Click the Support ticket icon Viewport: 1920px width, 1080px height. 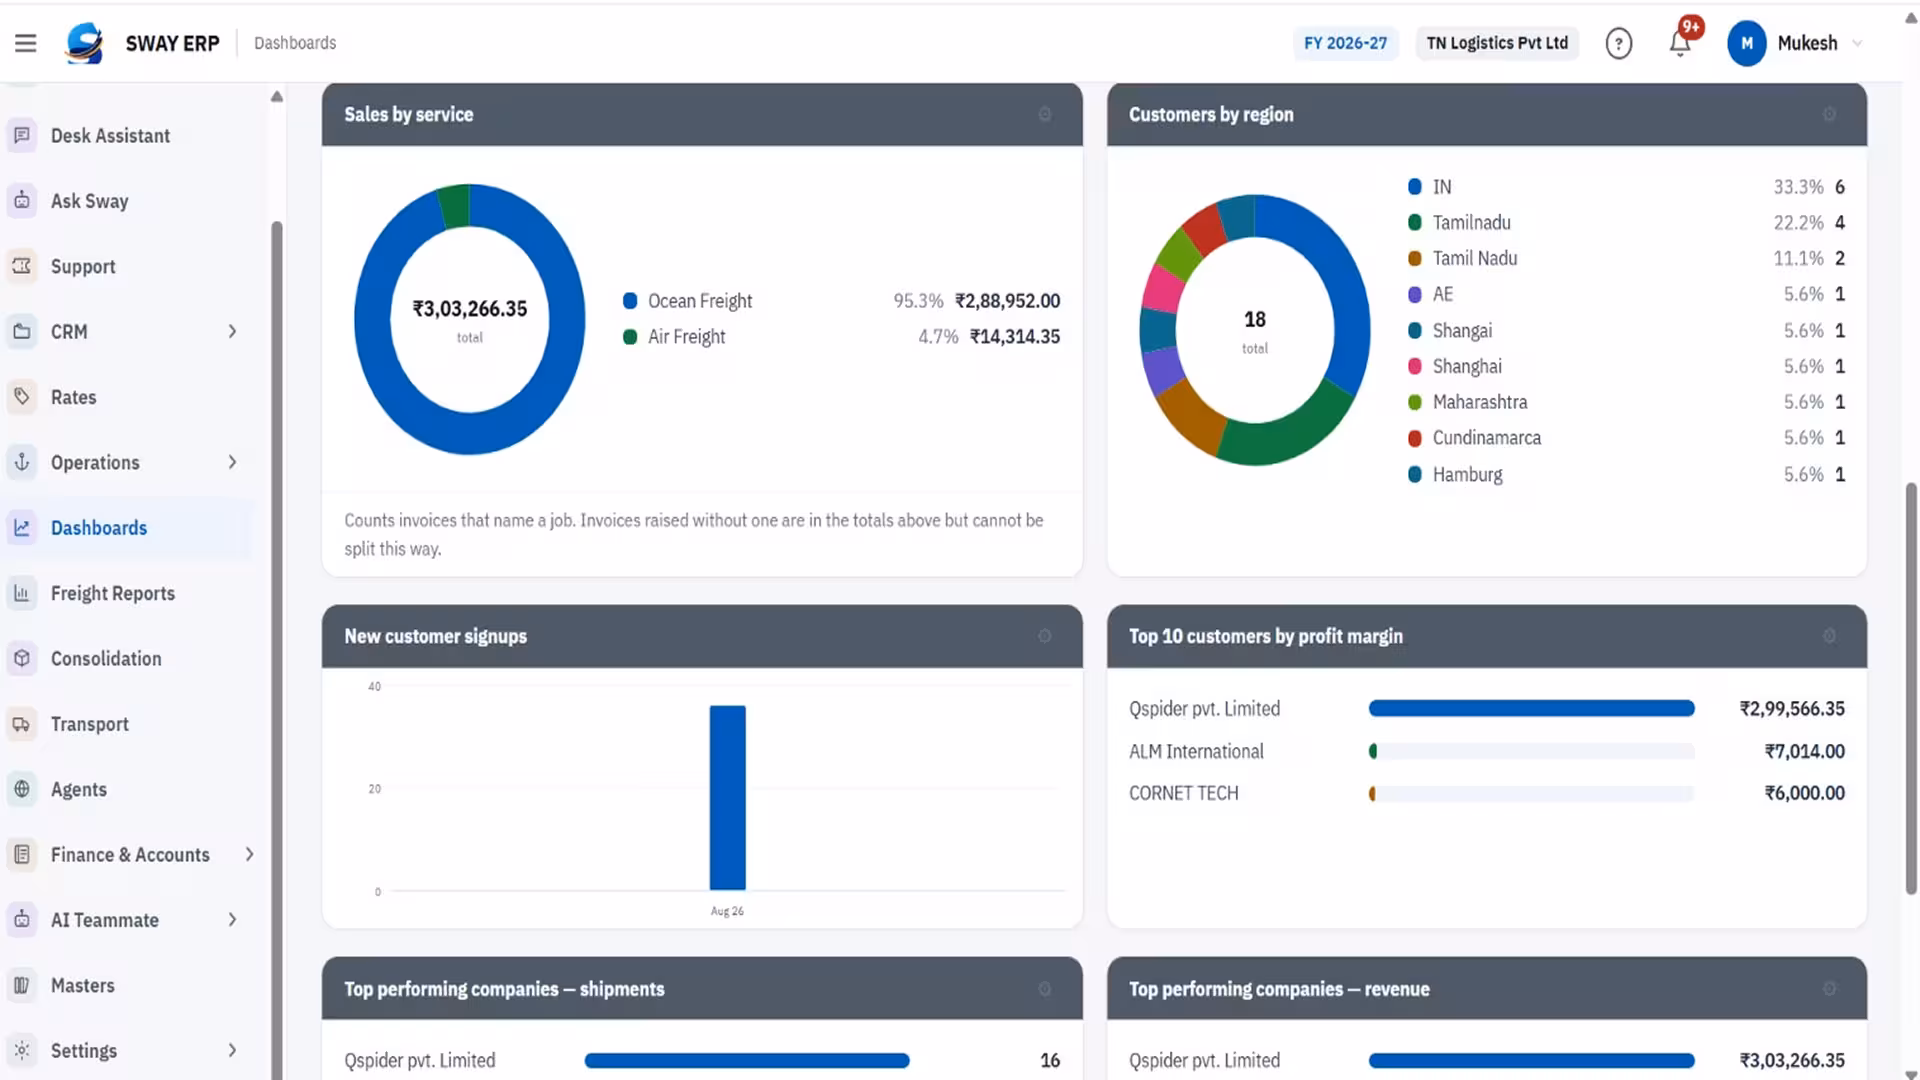[x=22, y=266]
